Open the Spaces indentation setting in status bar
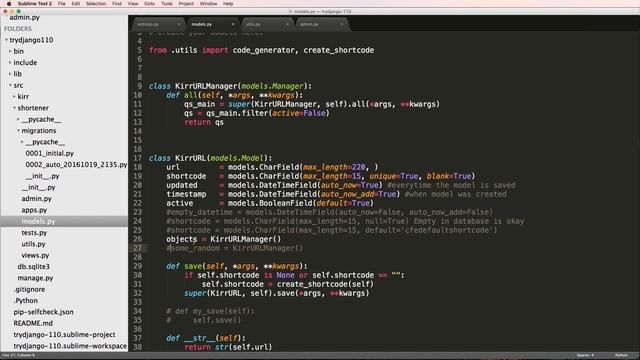The image size is (640, 360). pos(585,356)
